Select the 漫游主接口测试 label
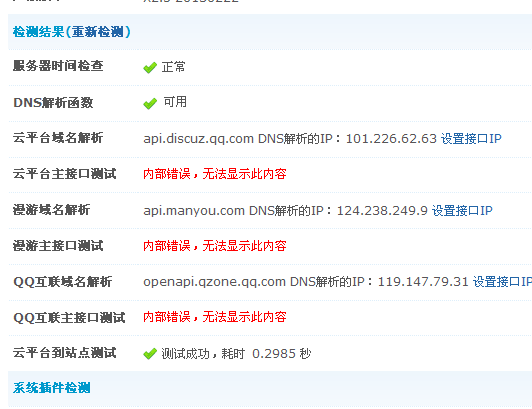 (58, 246)
